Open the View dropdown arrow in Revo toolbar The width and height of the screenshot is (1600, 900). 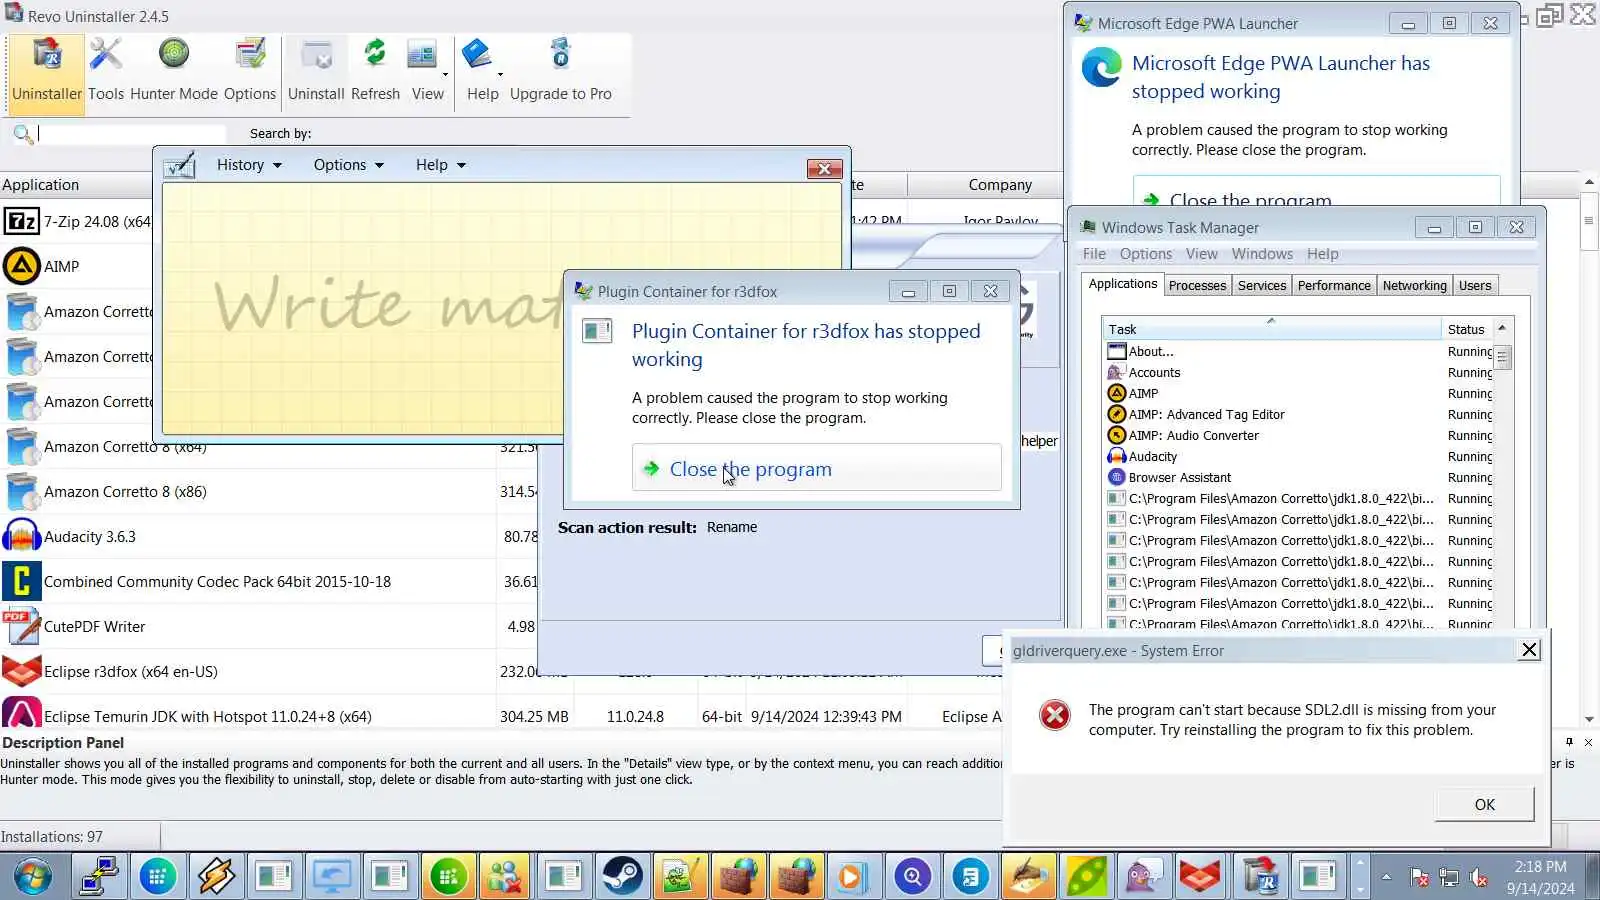tap(445, 74)
